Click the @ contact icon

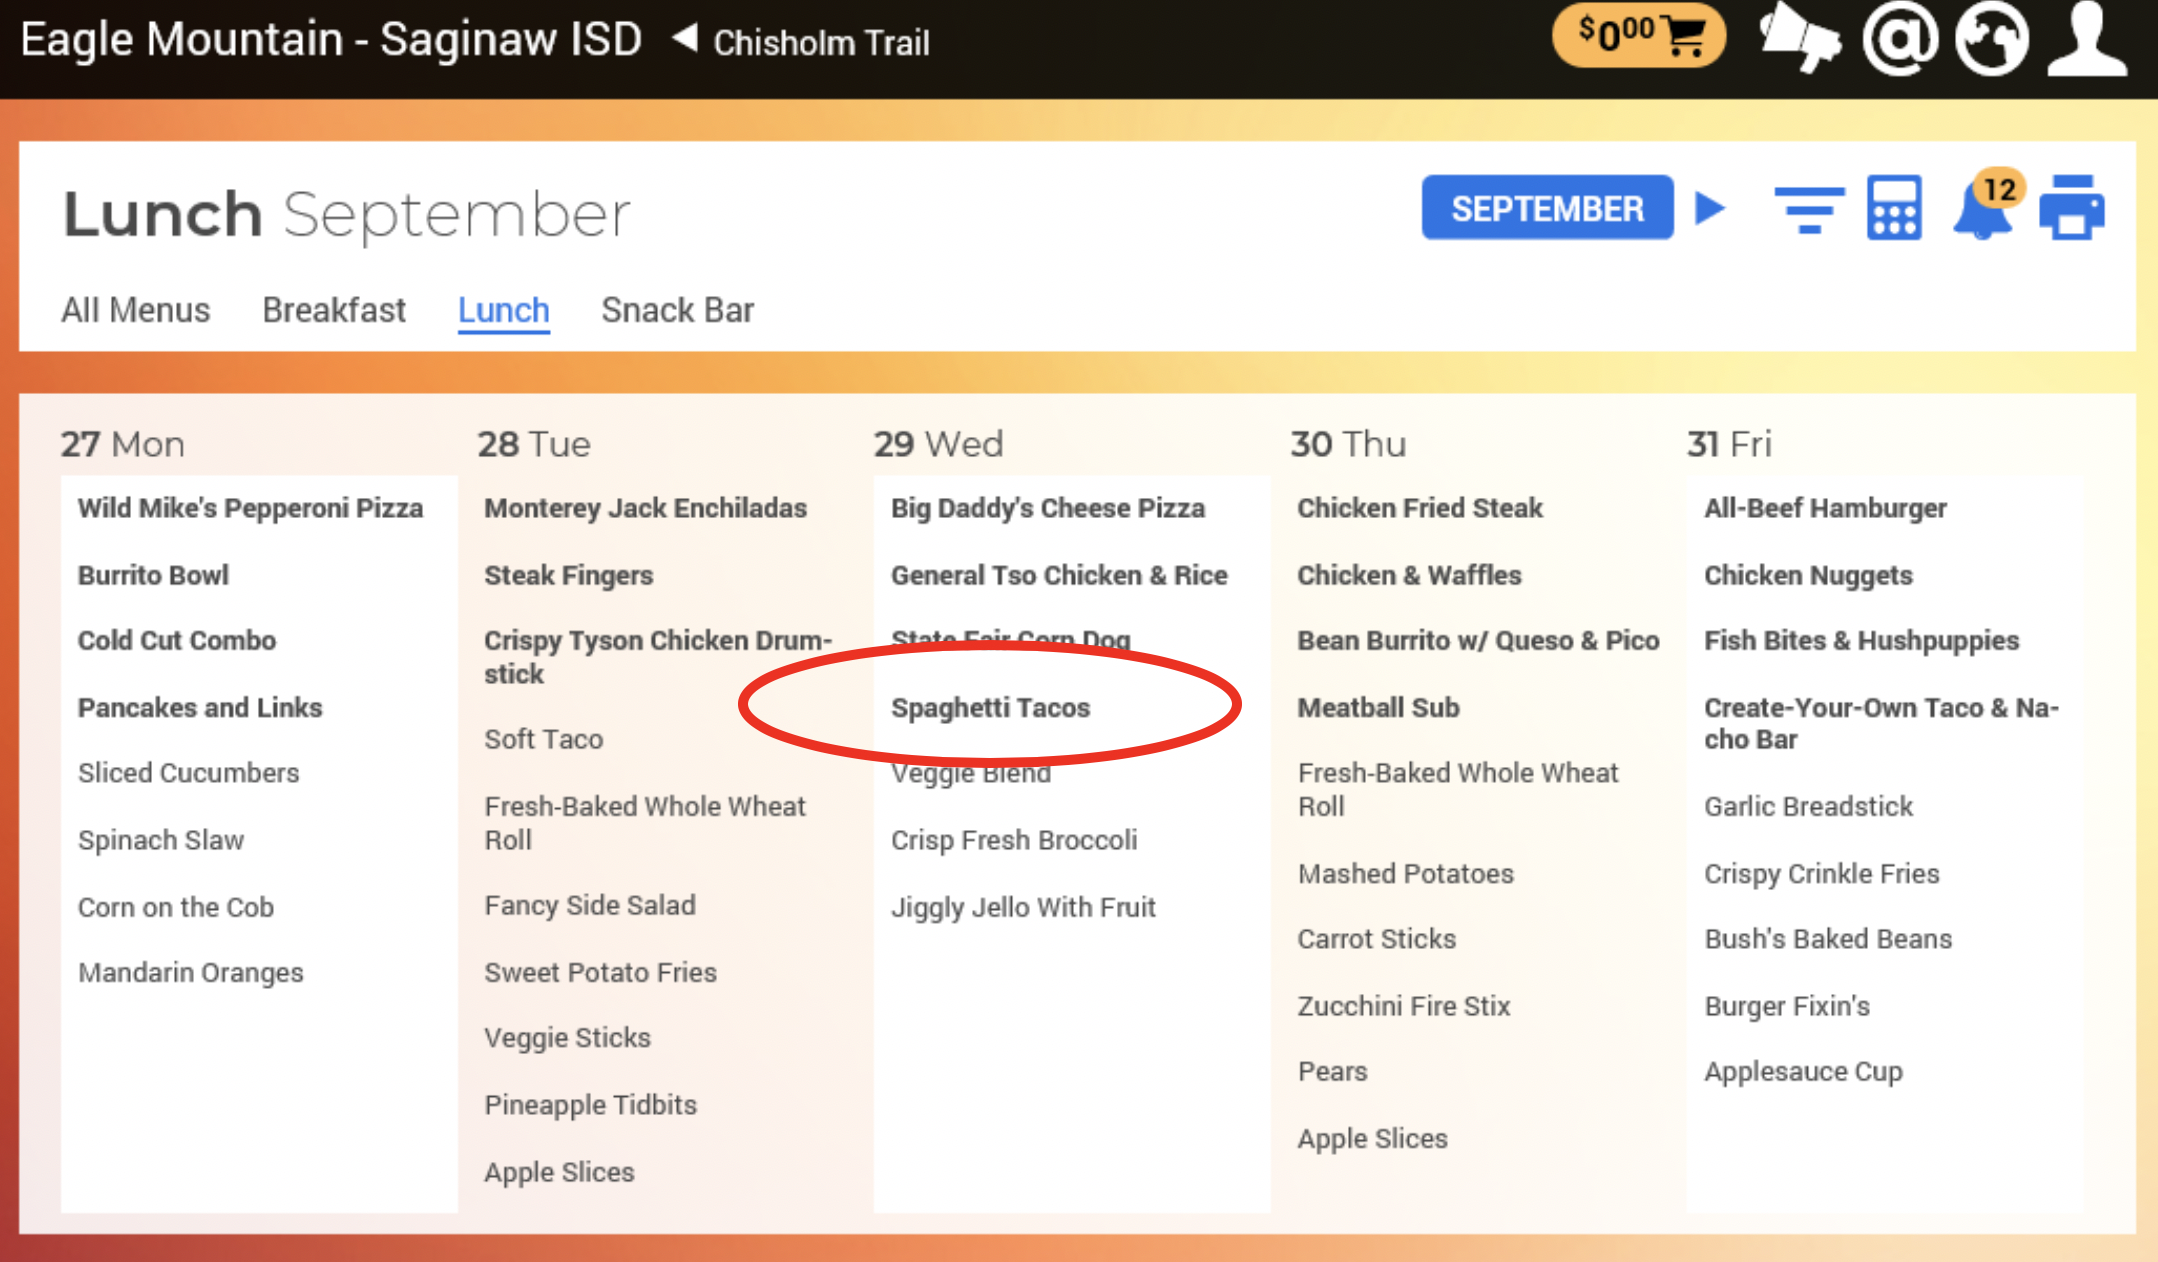point(1899,38)
